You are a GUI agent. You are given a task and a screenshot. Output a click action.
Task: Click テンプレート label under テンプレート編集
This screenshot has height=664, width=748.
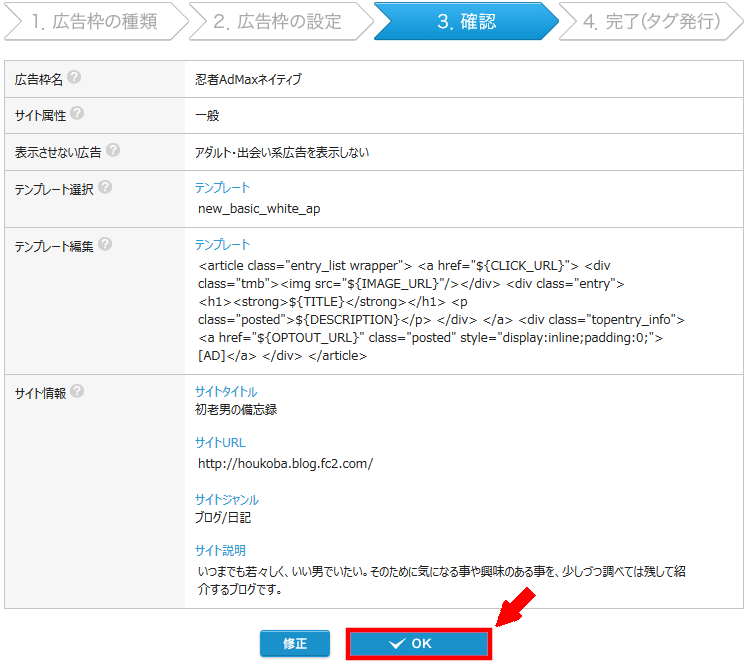pyautogui.click(x=222, y=245)
